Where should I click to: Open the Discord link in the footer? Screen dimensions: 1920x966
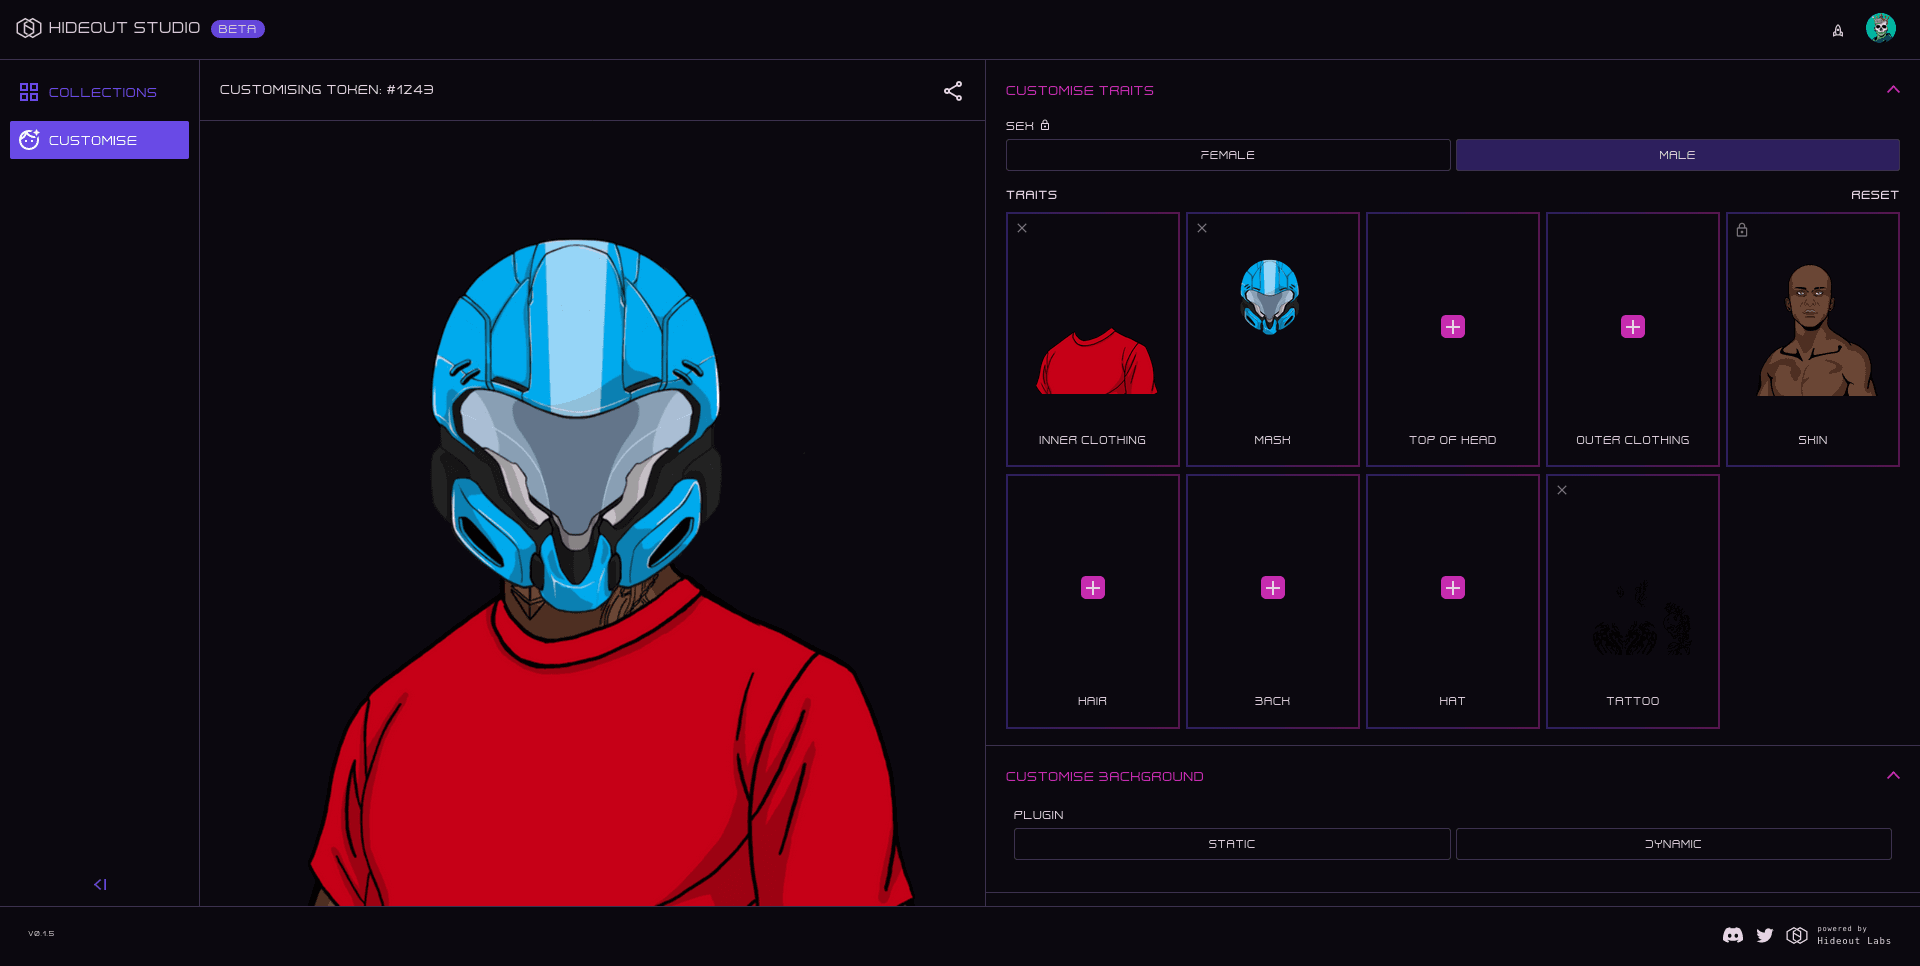click(1733, 936)
